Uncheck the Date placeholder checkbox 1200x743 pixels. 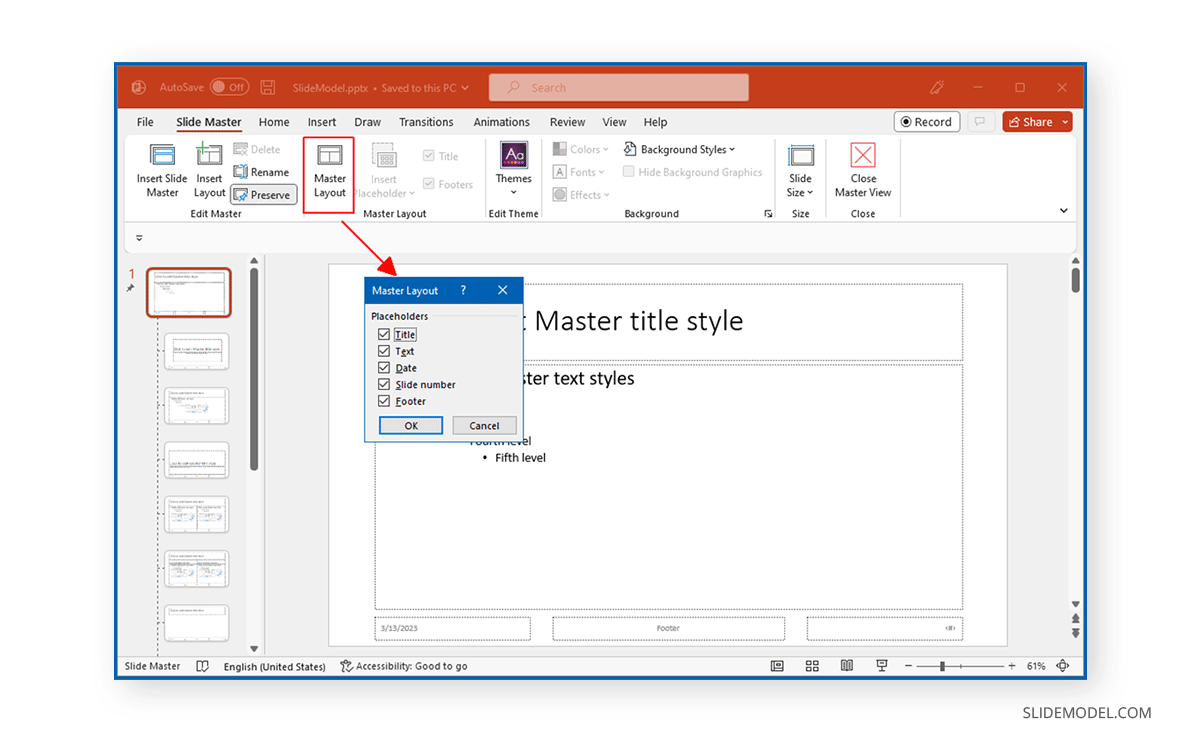pyautogui.click(x=383, y=367)
